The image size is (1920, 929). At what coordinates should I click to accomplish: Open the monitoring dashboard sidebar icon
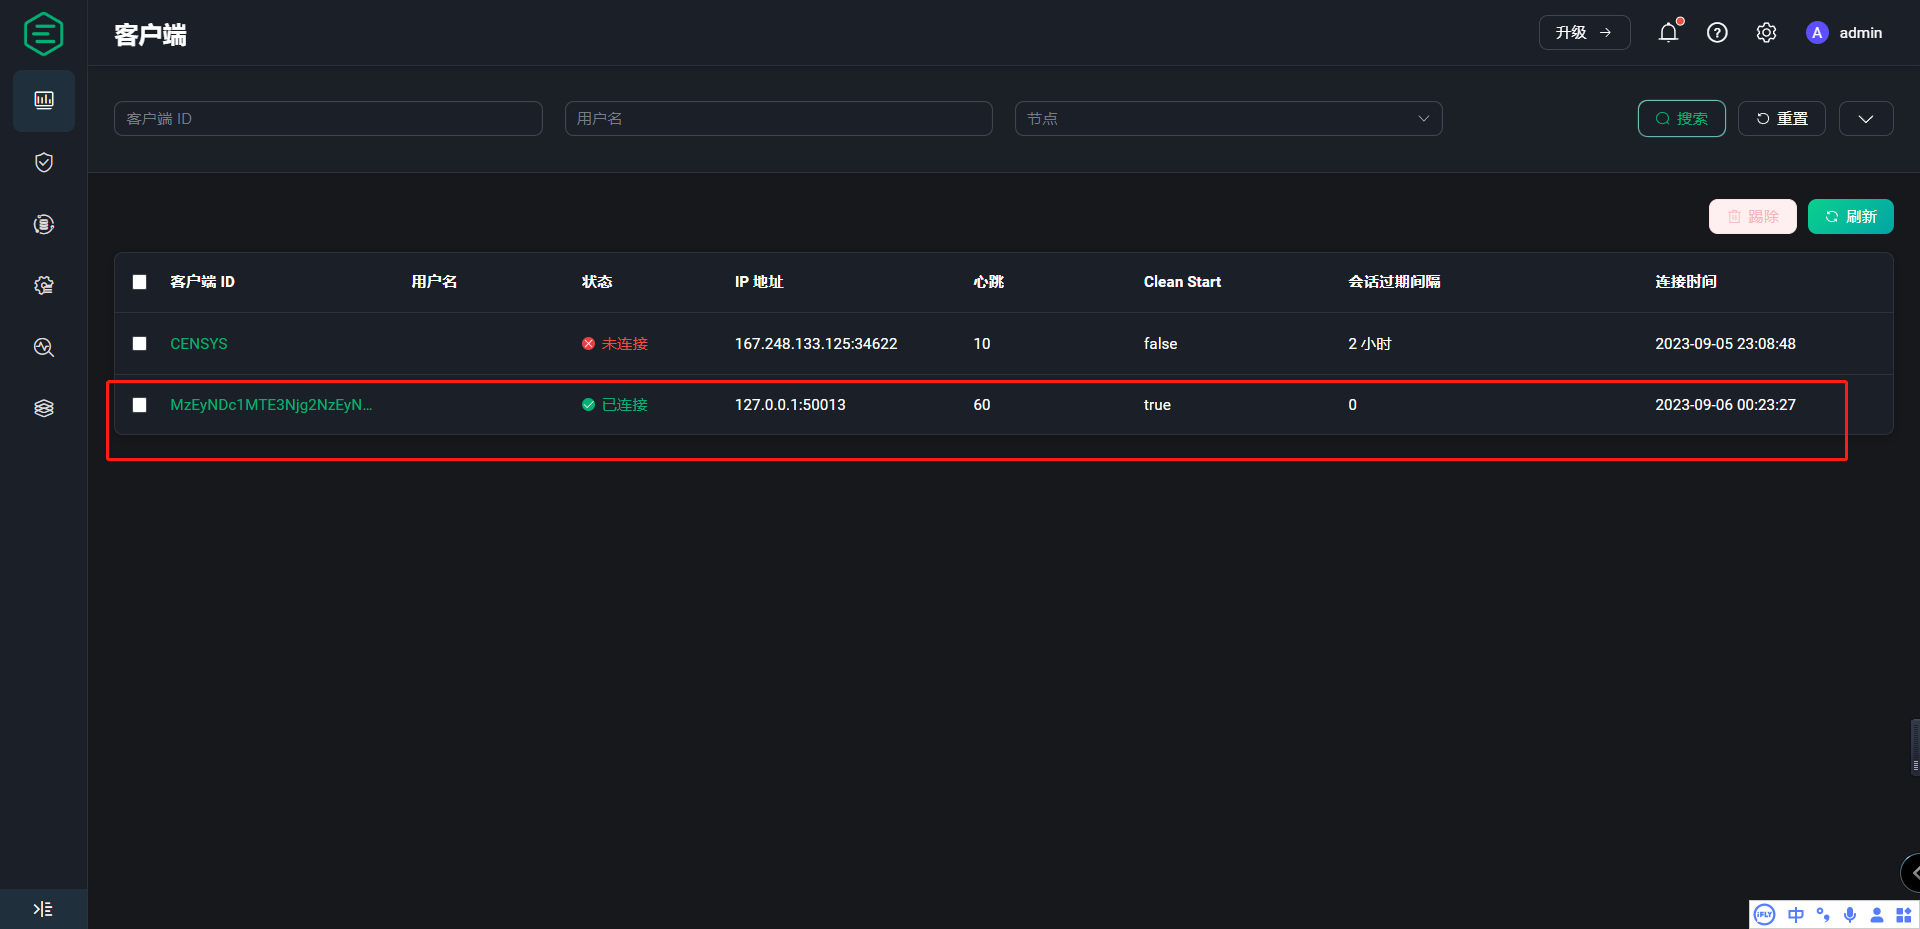point(44,100)
